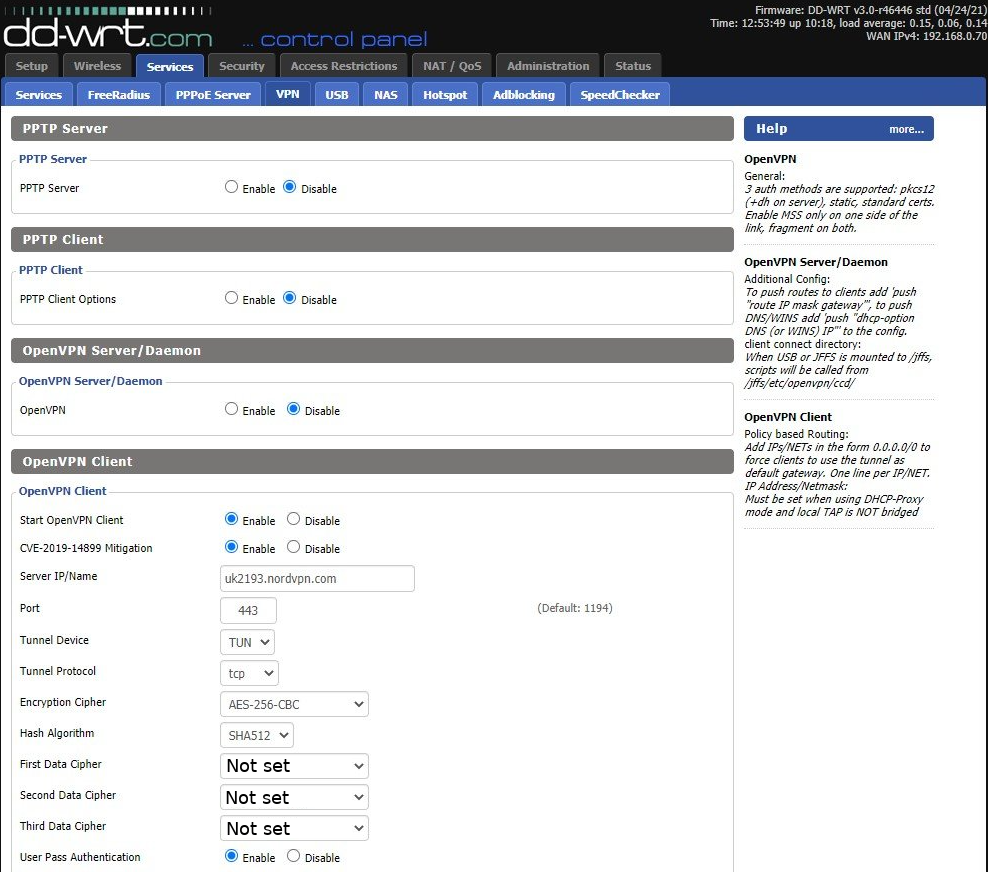Enable the OpenVPN Server/Daemon
This screenshot has height=873, width=988.
[x=232, y=409]
